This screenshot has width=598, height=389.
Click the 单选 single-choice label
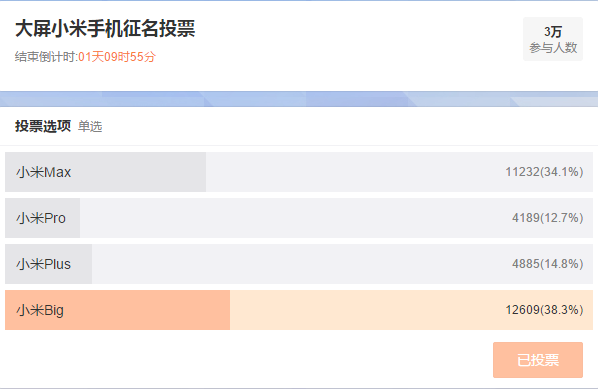(90, 126)
